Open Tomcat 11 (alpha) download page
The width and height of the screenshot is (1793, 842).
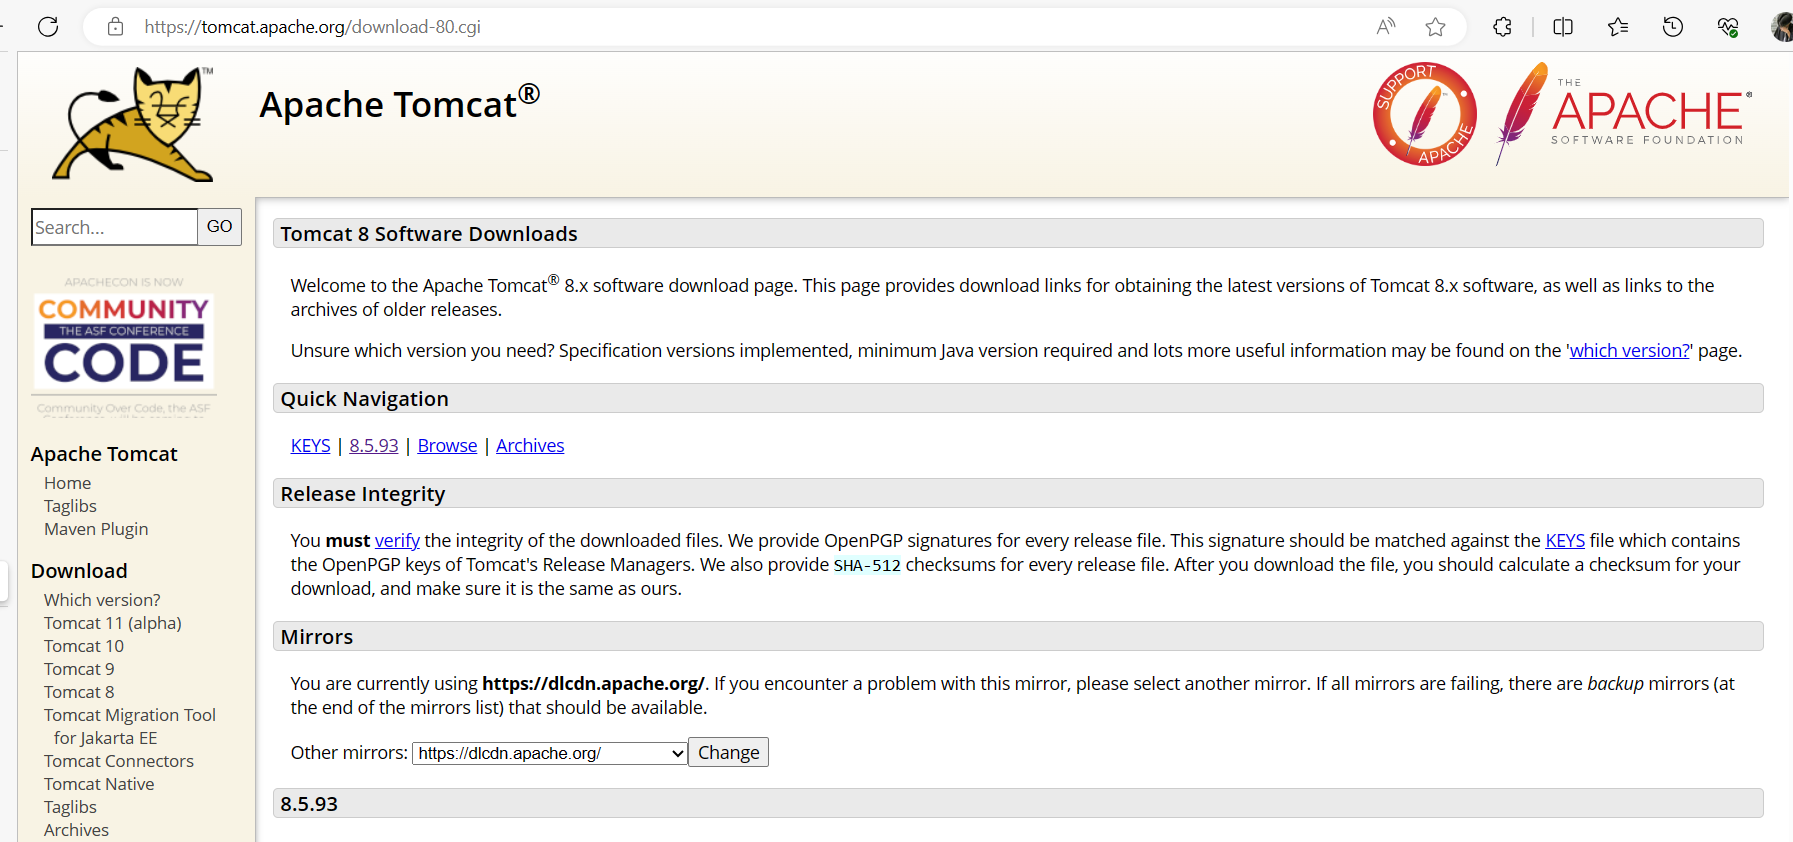(x=113, y=623)
